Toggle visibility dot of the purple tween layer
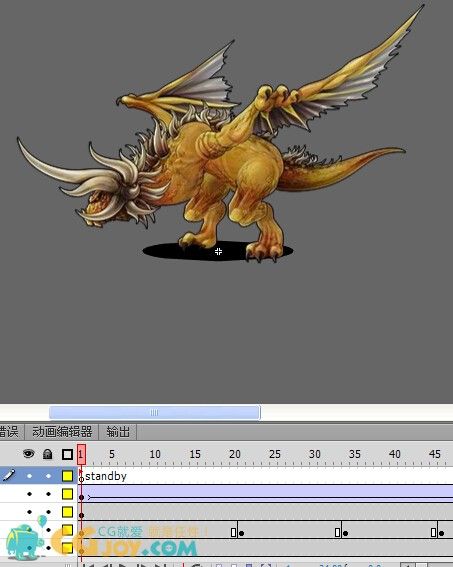The width and height of the screenshot is (453, 567). [29, 494]
